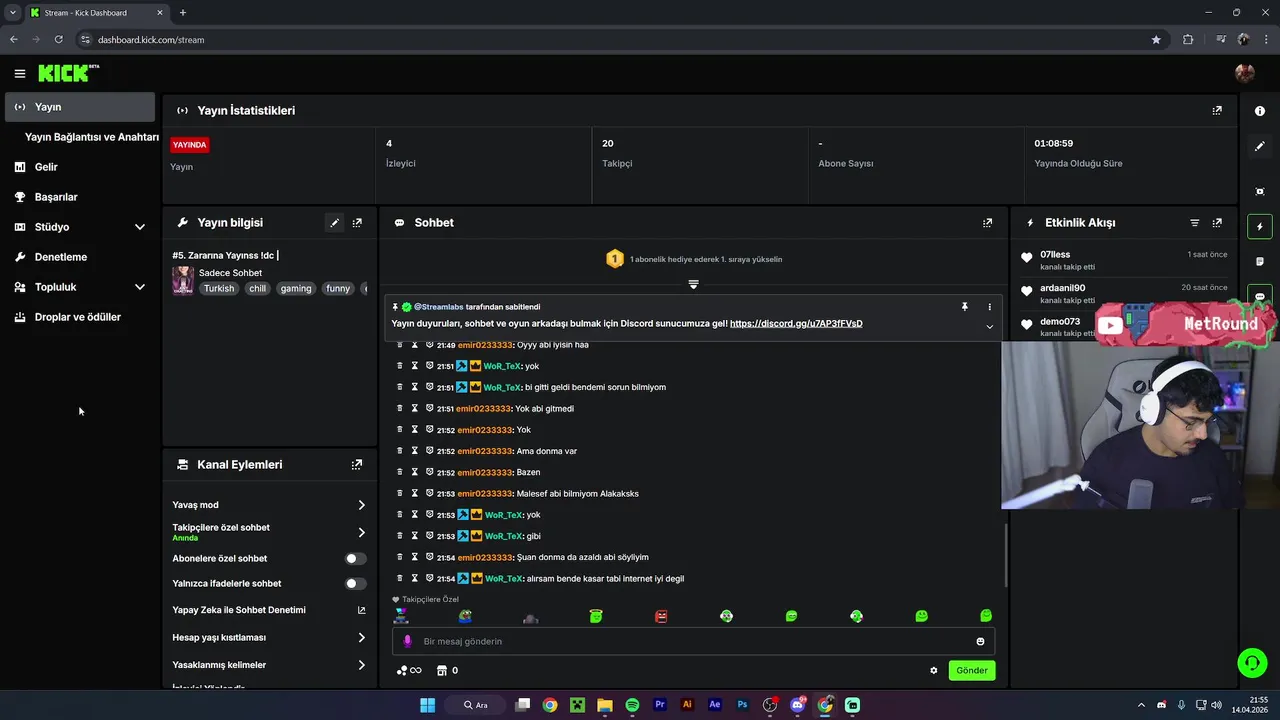Delete emir0233333's message "Bazen"
This screenshot has width=1280, height=720.
(x=400, y=472)
